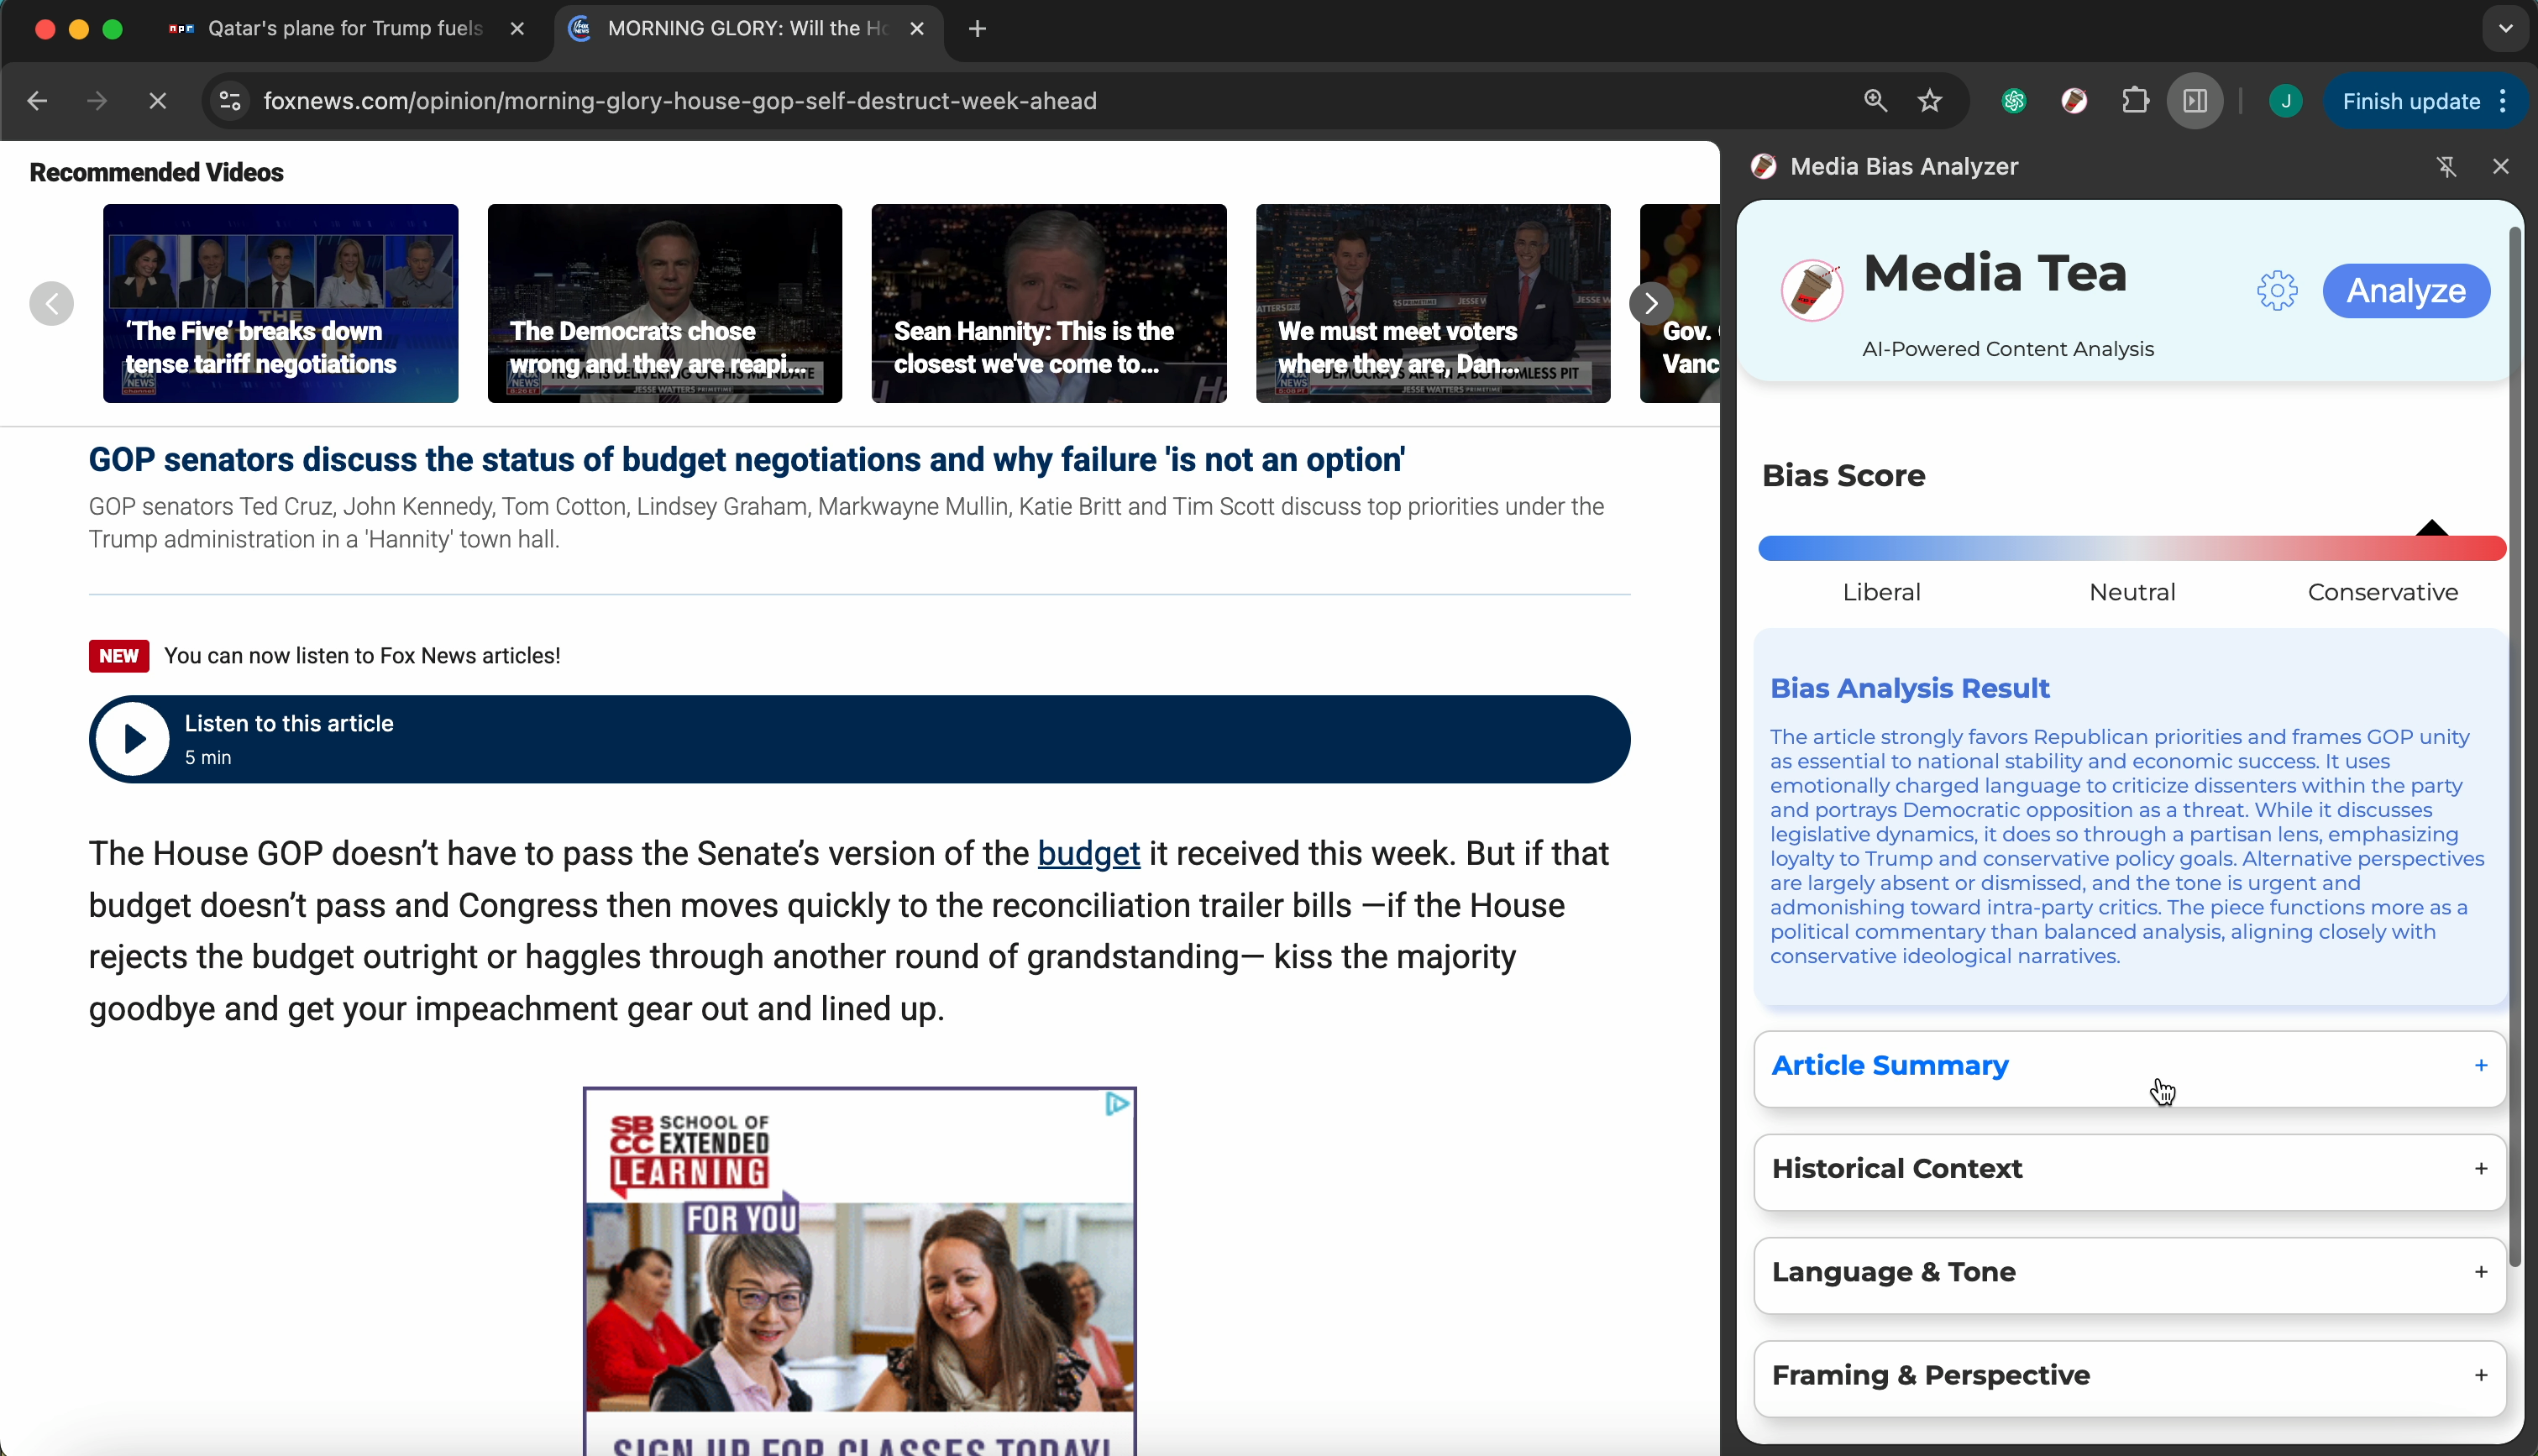The height and width of the screenshot is (1456, 2538).
Task: Click the Finish update button
Action: pyautogui.click(x=2411, y=101)
